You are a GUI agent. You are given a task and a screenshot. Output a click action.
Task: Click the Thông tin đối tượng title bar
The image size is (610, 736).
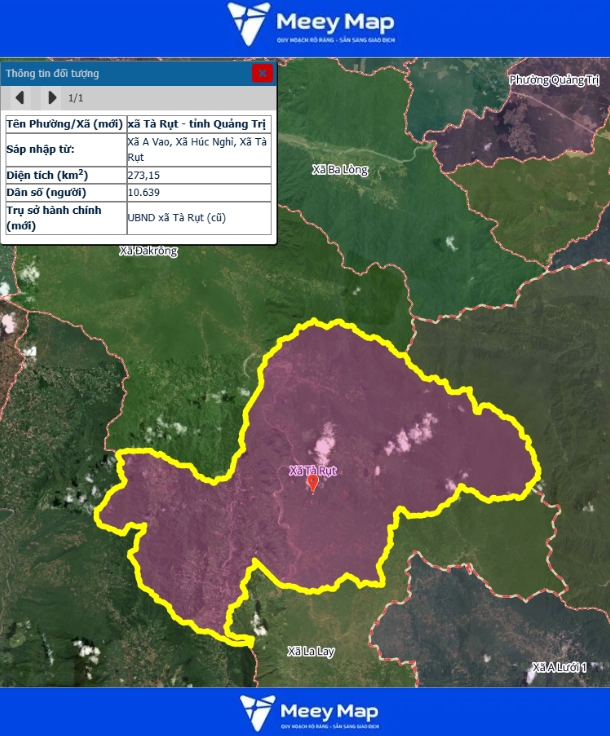120,73
